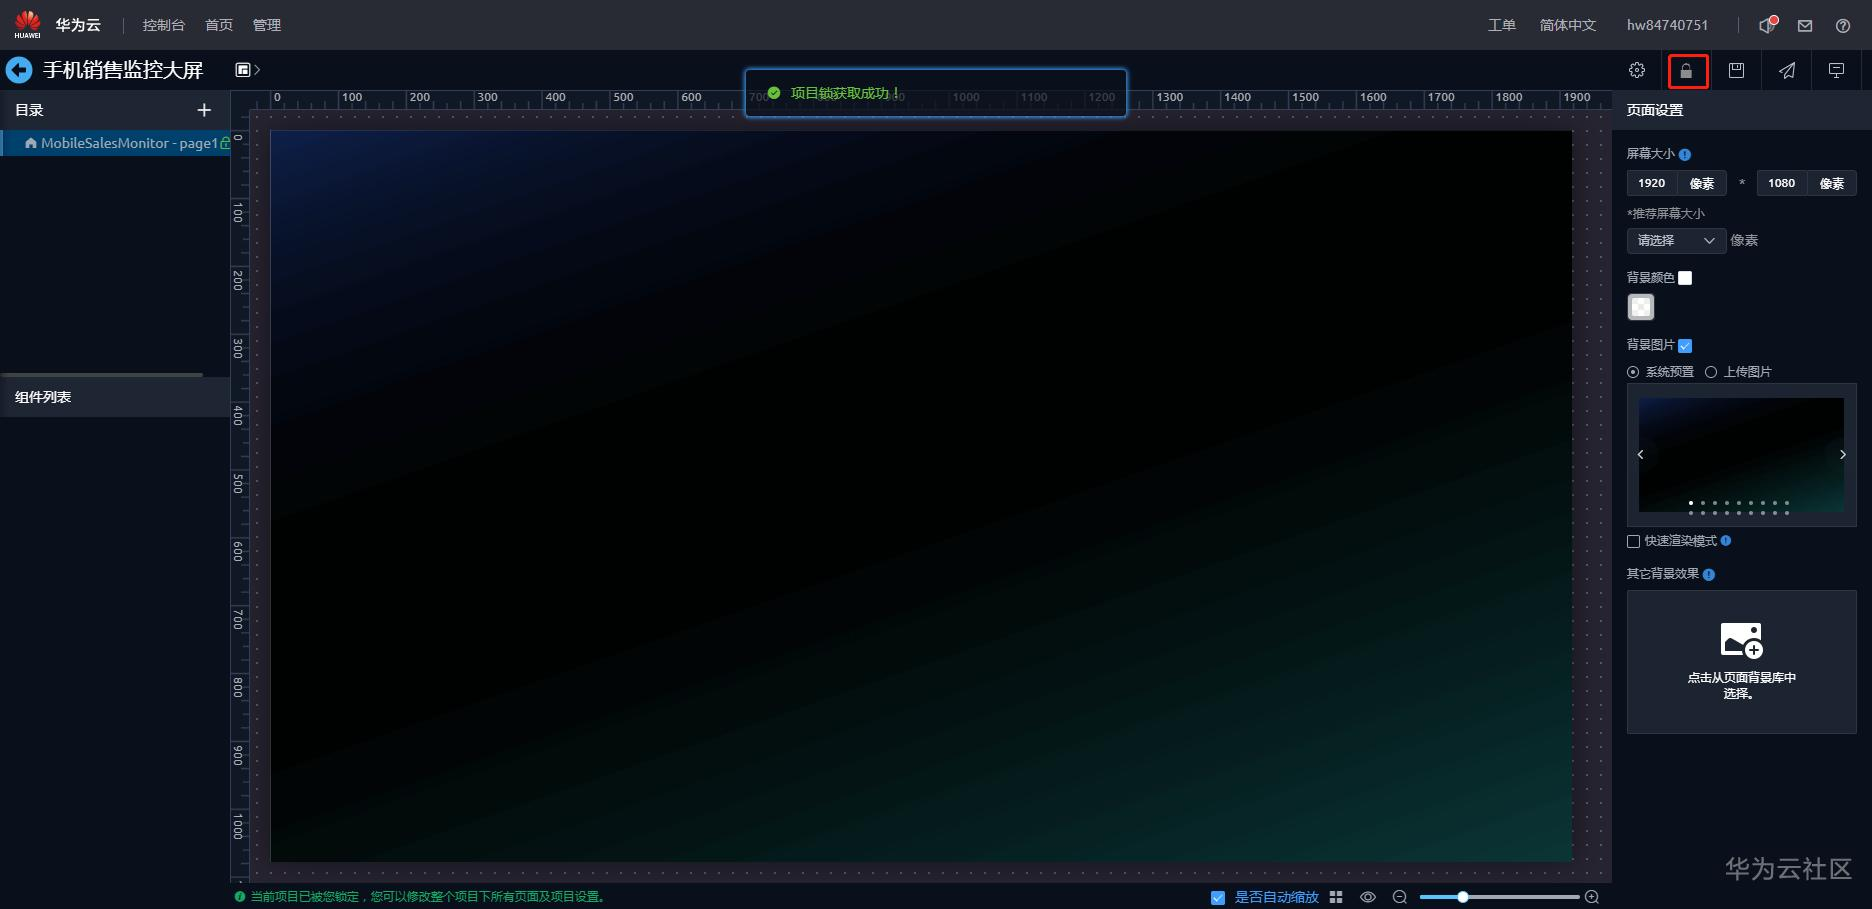1872x909 pixels.
Task: Click the zoom-in magnifier icon
Action: (x=1592, y=897)
